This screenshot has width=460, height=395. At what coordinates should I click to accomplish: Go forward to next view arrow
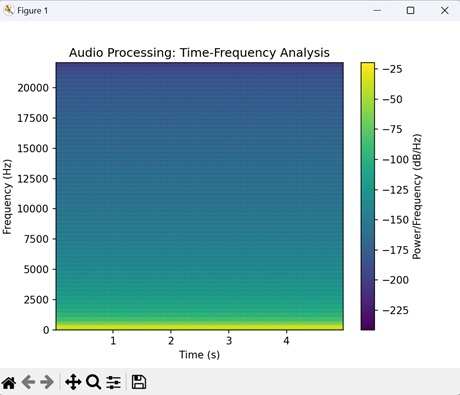pos(47,382)
